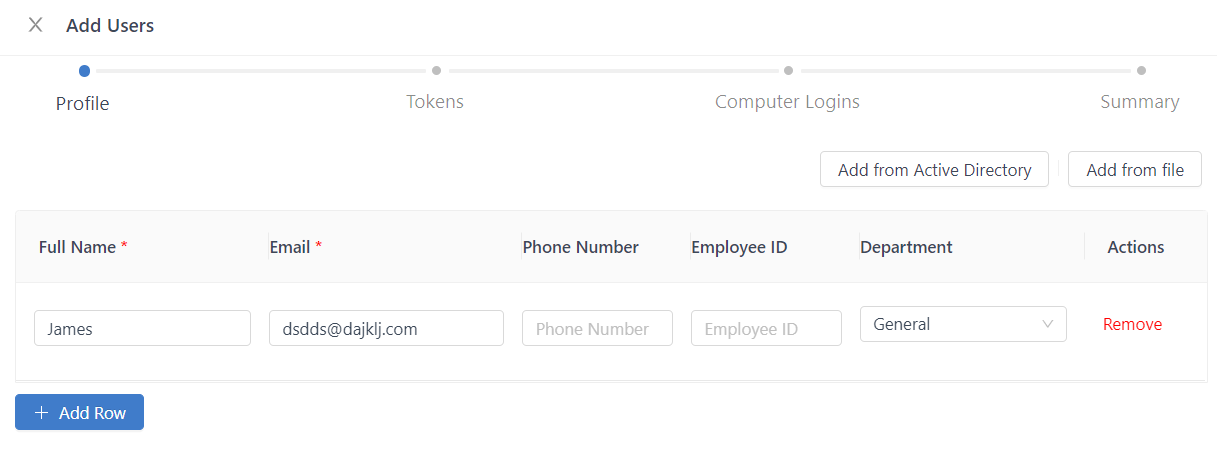Click the Computer Logins step dot
Screen dimensions: 1217x453
tap(788, 71)
